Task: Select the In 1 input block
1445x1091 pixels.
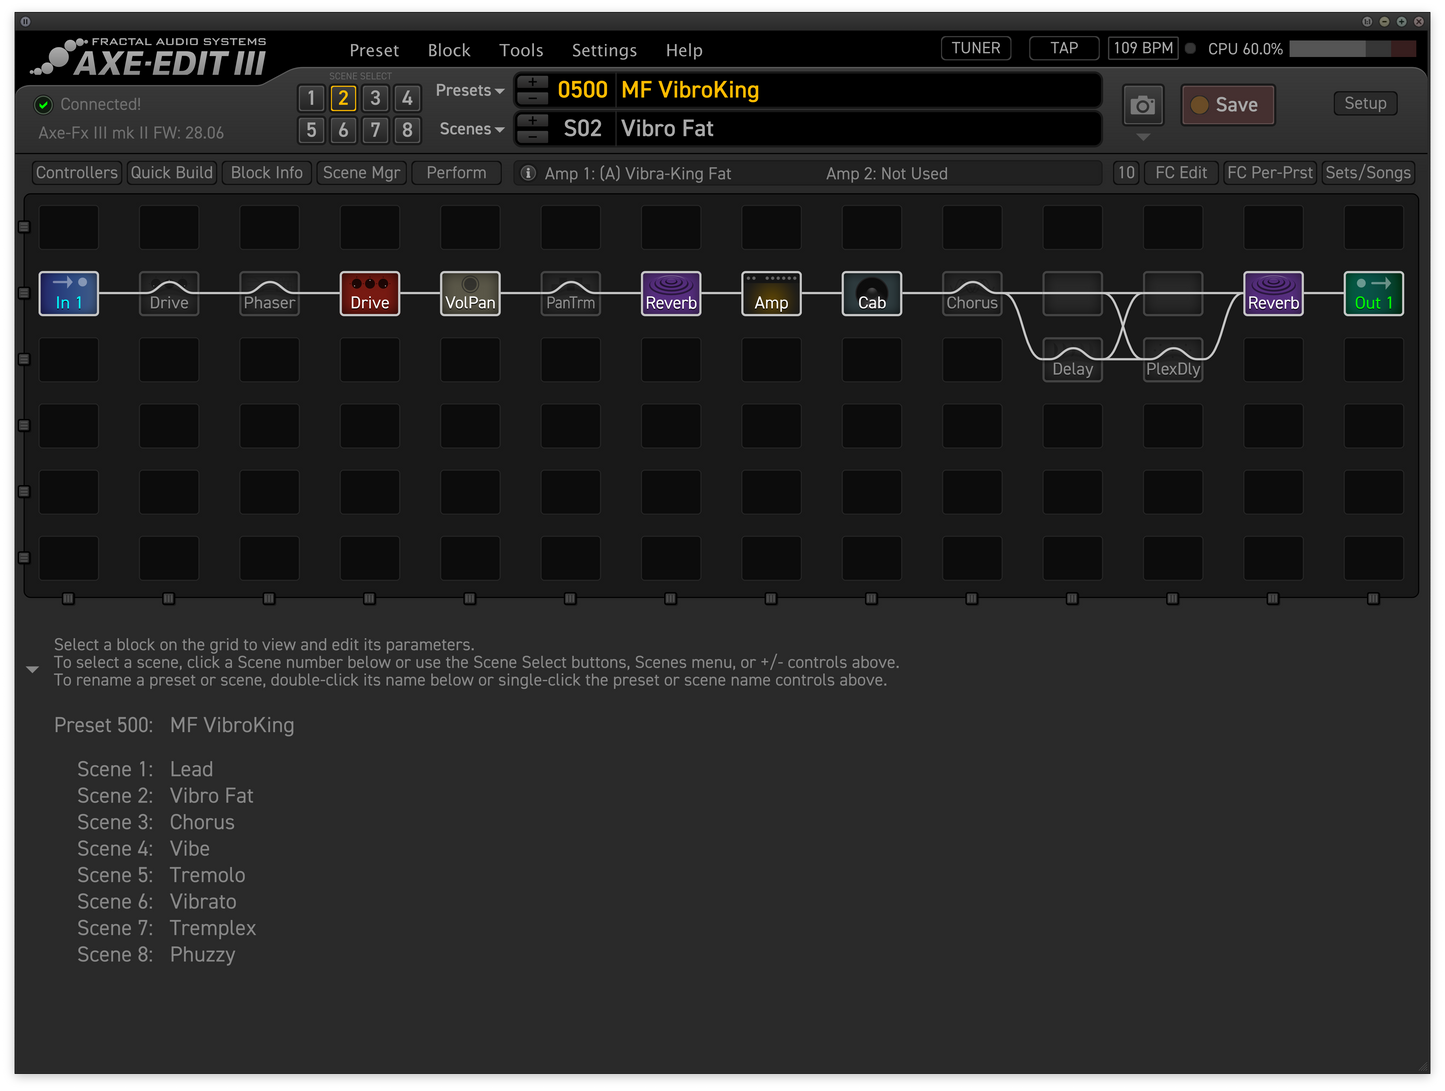Action: (68, 293)
